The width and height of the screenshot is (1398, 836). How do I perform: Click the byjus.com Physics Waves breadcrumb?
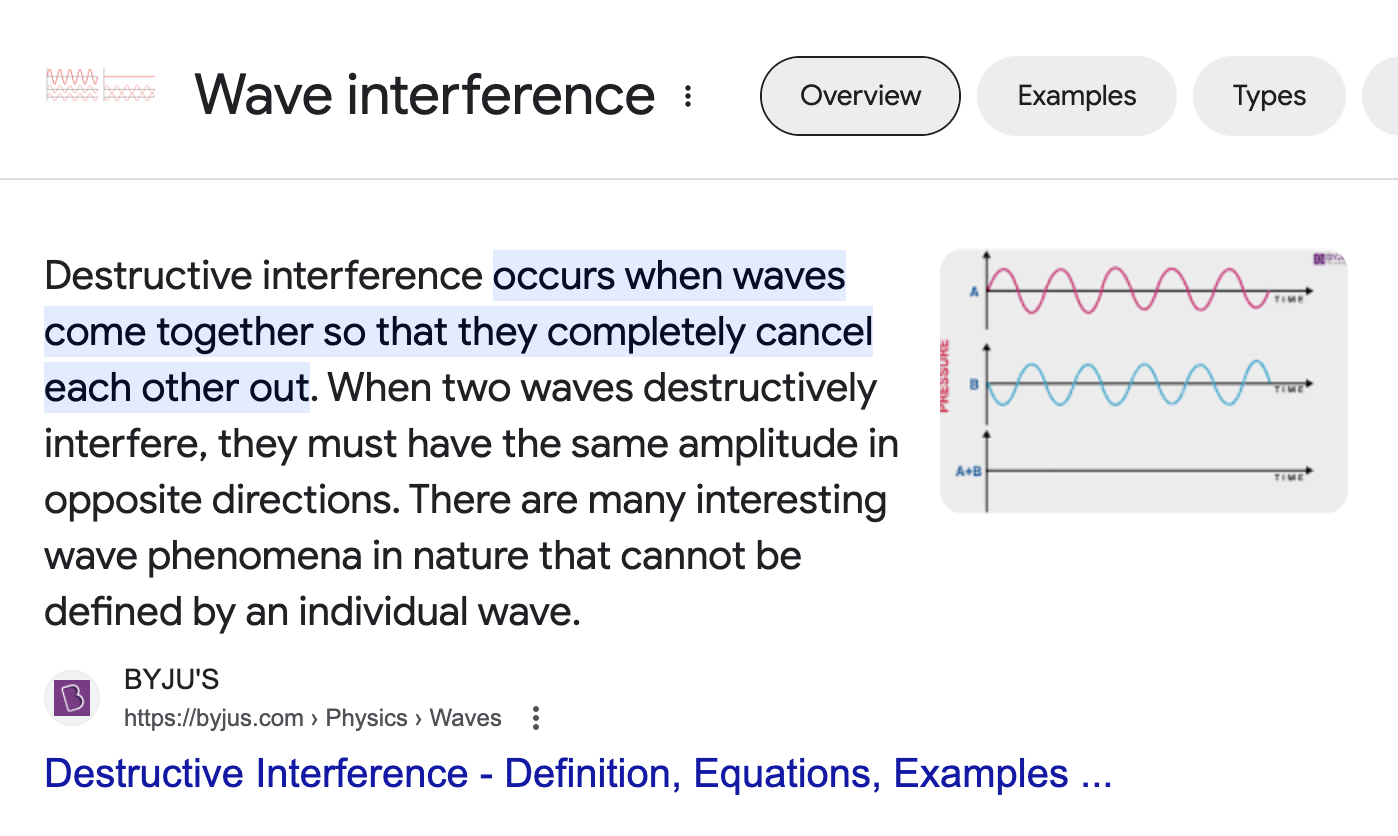point(312,718)
